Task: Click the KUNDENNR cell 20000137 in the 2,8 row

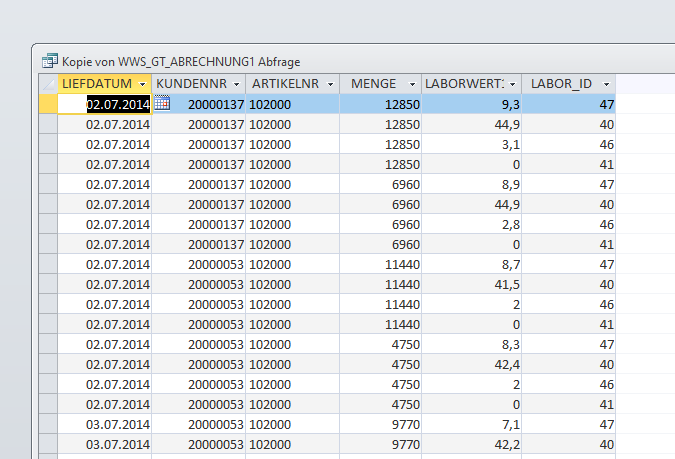Action: [x=198, y=224]
